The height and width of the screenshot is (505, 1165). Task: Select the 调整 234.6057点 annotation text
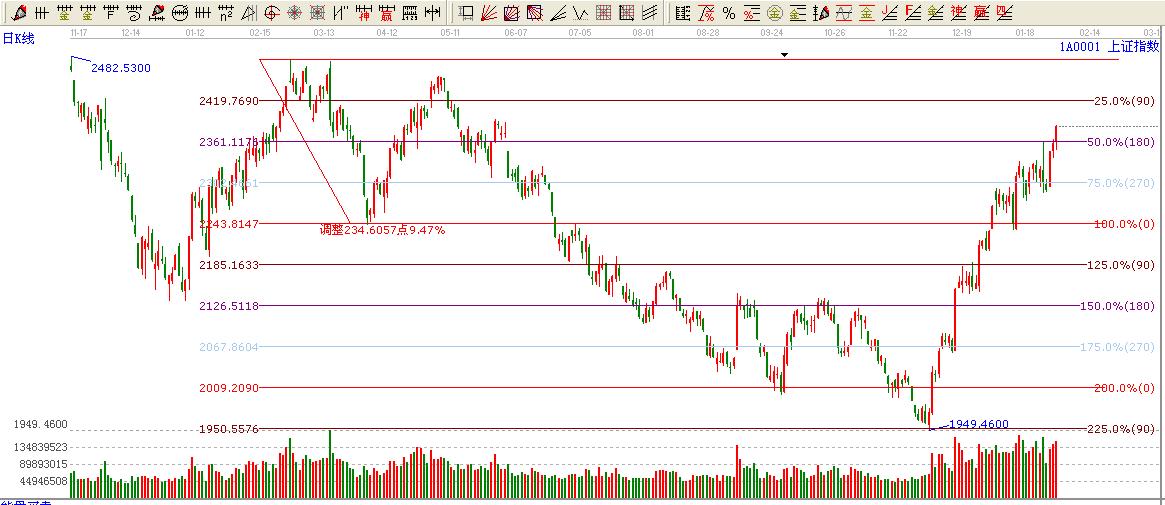[382, 230]
